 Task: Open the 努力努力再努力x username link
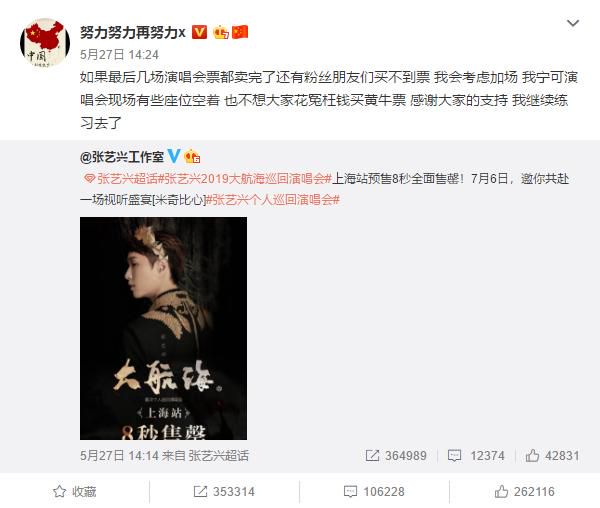point(132,33)
